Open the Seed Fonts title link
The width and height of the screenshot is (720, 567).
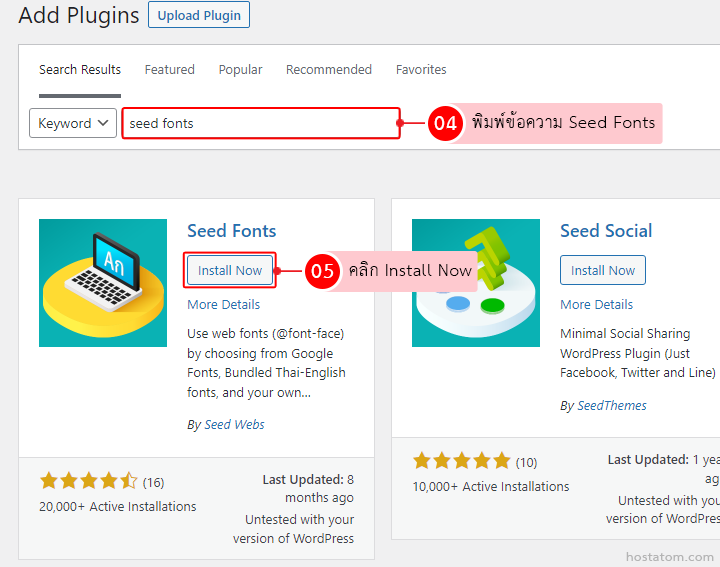pos(231,231)
